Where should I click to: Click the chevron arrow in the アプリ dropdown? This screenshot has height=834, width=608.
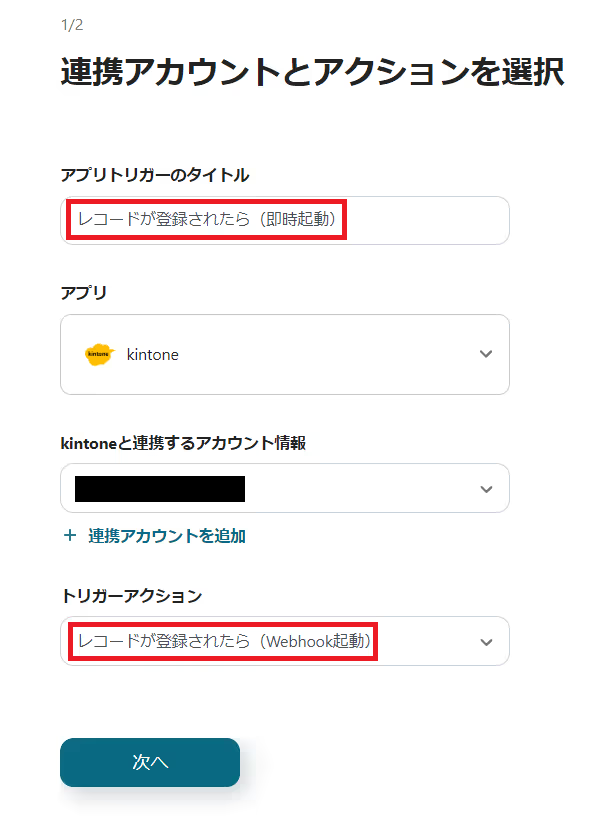[x=486, y=354]
